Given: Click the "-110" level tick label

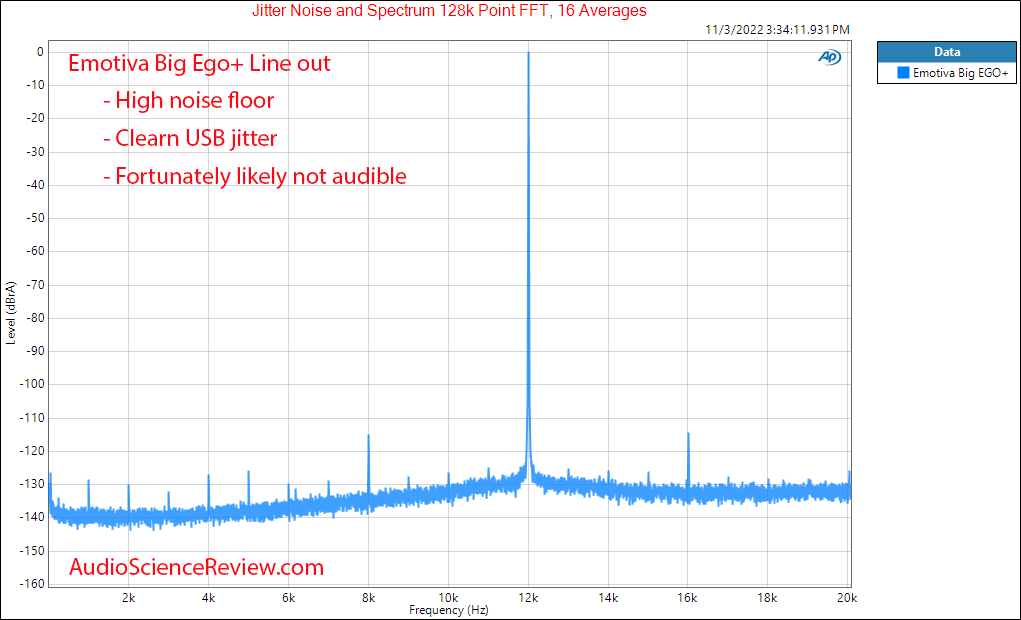Looking at the screenshot, I should click(33, 417).
